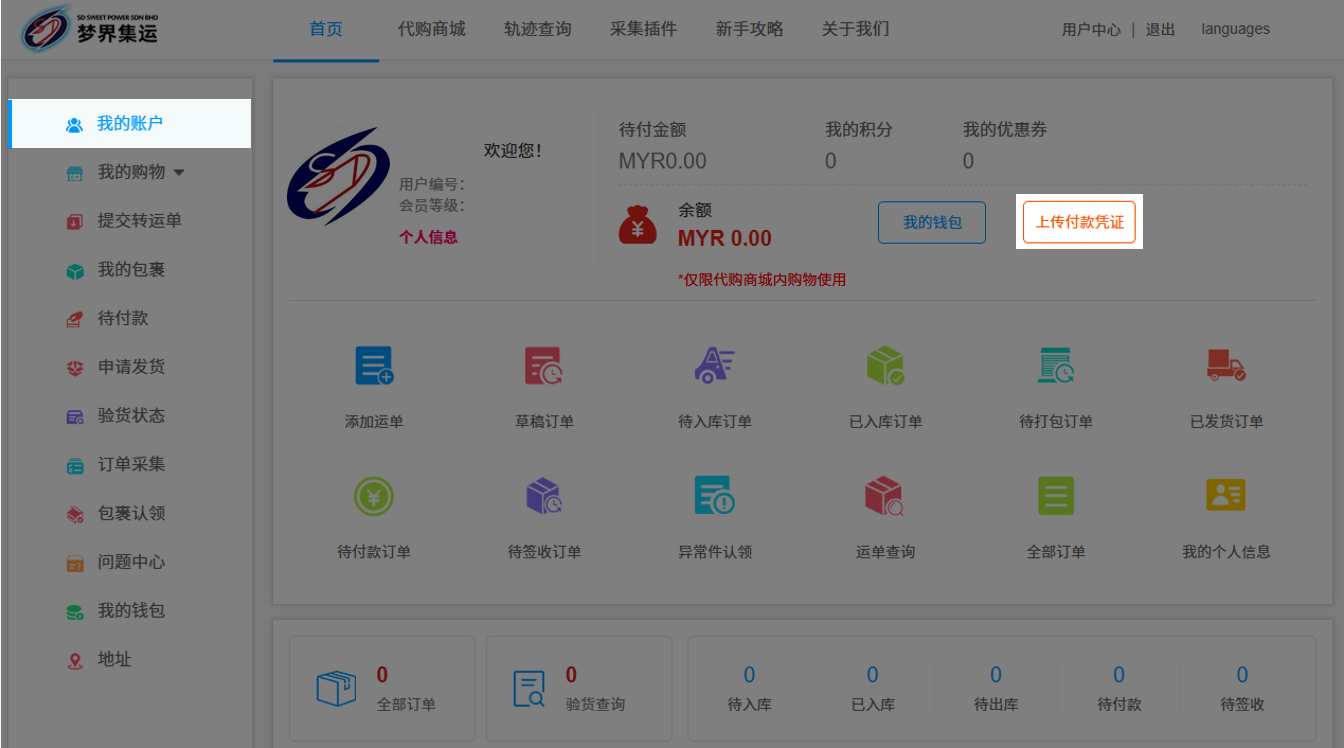Click the 待付款订单 yen coin icon

[374, 496]
